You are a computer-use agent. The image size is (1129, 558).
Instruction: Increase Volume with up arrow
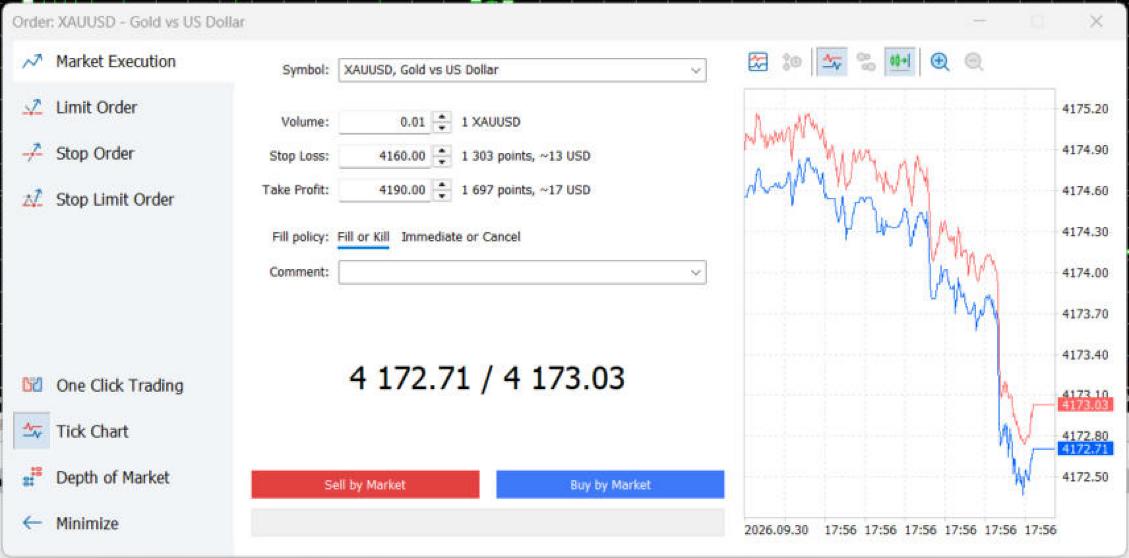442,117
